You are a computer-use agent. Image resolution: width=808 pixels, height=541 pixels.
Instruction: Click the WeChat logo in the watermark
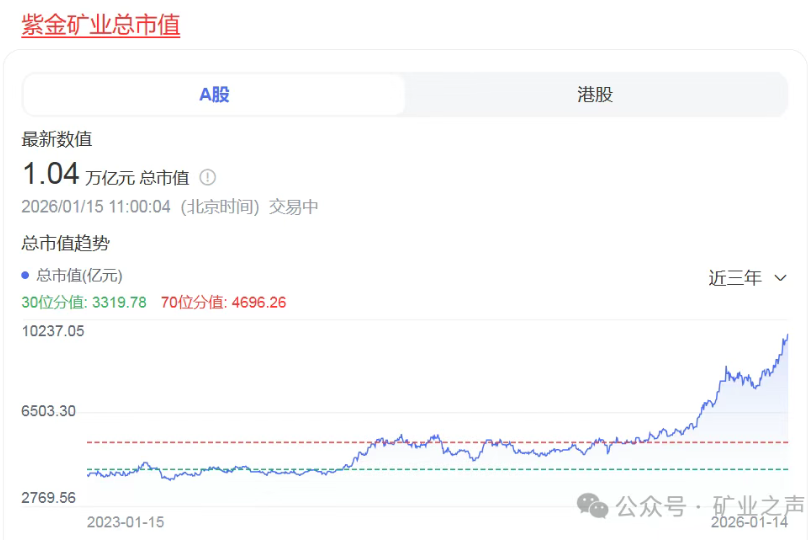coord(592,505)
